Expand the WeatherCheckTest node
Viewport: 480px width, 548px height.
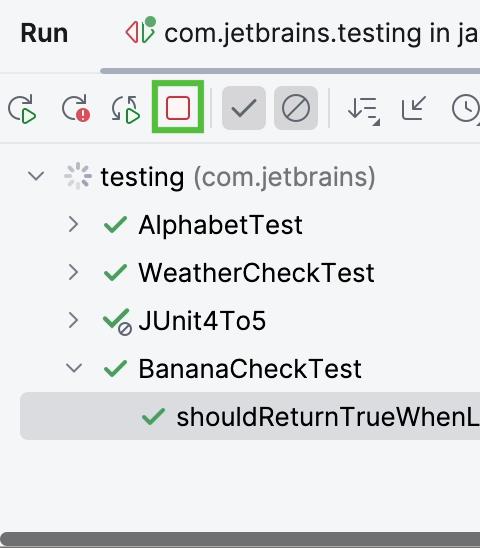click(x=73, y=272)
